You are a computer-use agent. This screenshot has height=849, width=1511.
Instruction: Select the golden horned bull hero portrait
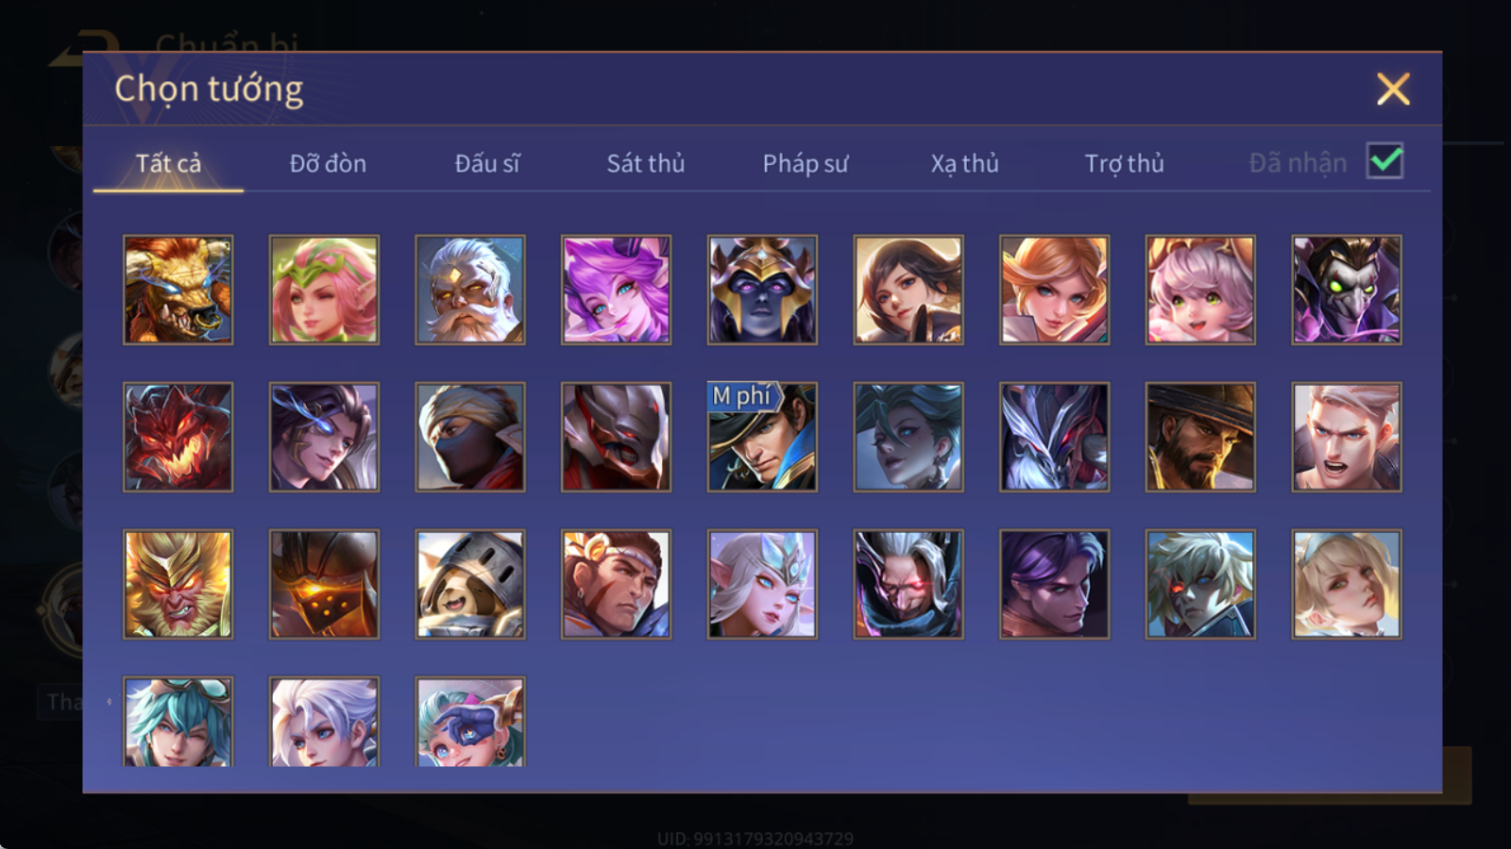[x=178, y=290]
